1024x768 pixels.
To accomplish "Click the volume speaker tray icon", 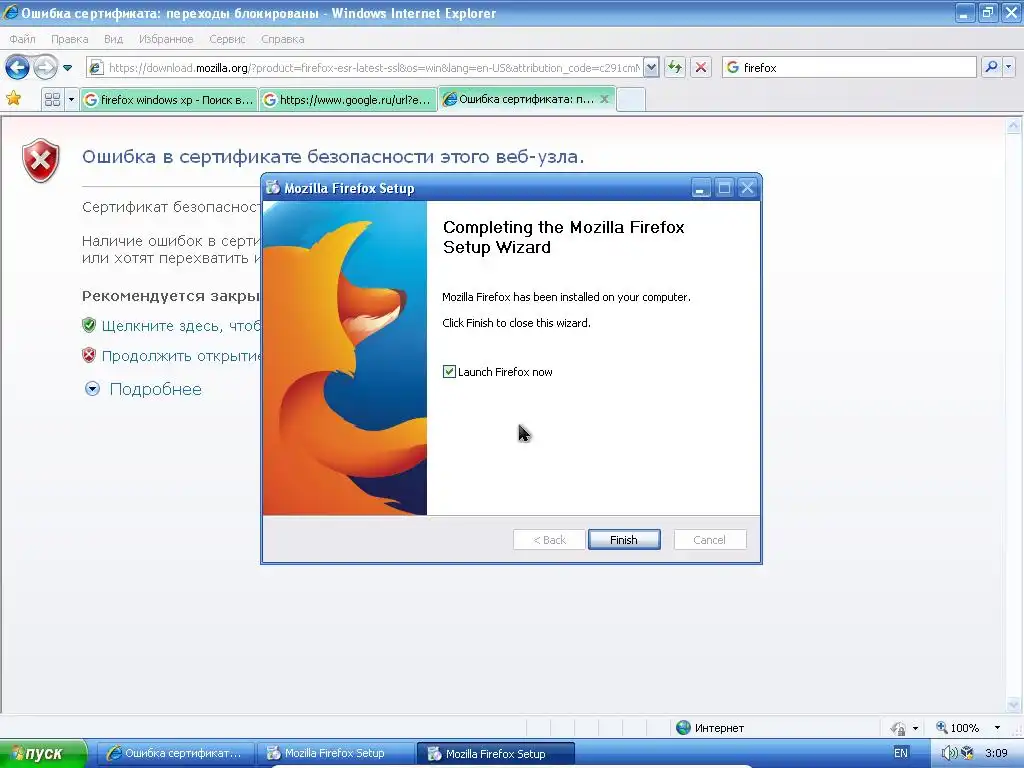I will click(949, 753).
